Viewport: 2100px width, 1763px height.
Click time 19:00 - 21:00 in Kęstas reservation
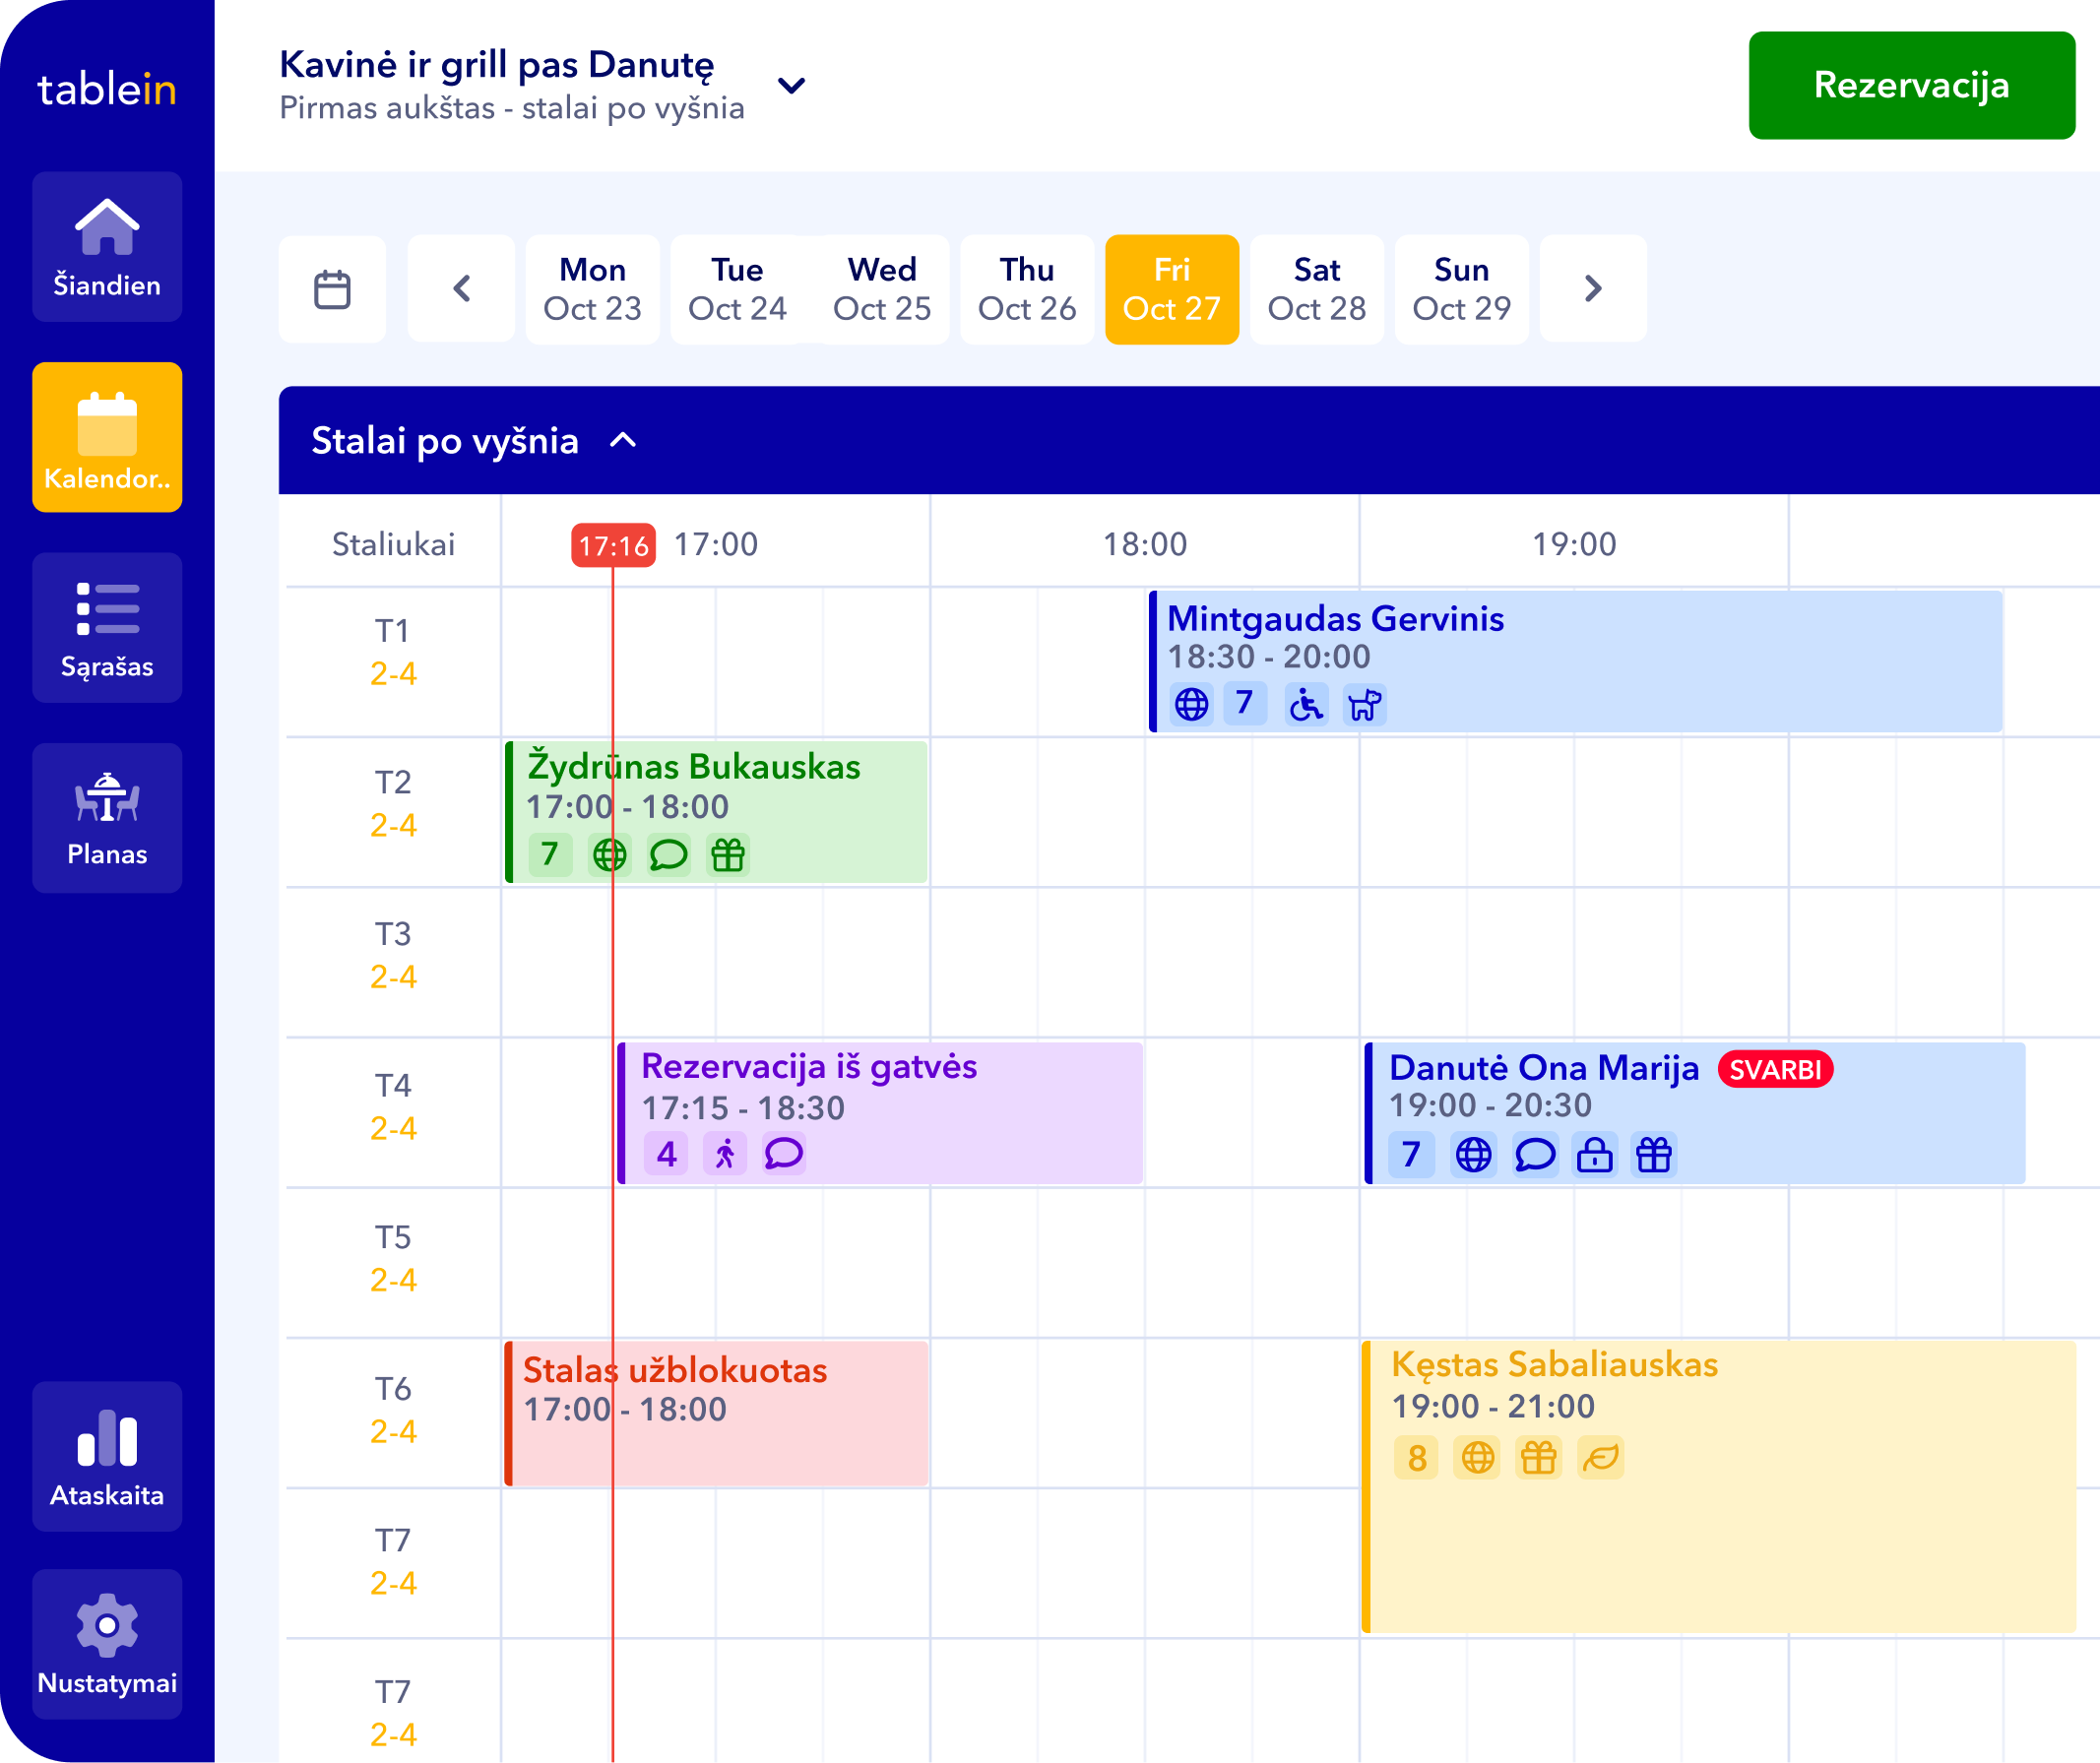click(x=1493, y=1407)
